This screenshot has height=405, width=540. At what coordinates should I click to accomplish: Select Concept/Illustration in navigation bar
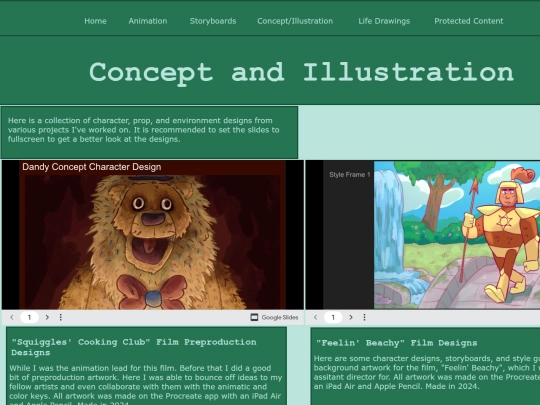(x=295, y=21)
